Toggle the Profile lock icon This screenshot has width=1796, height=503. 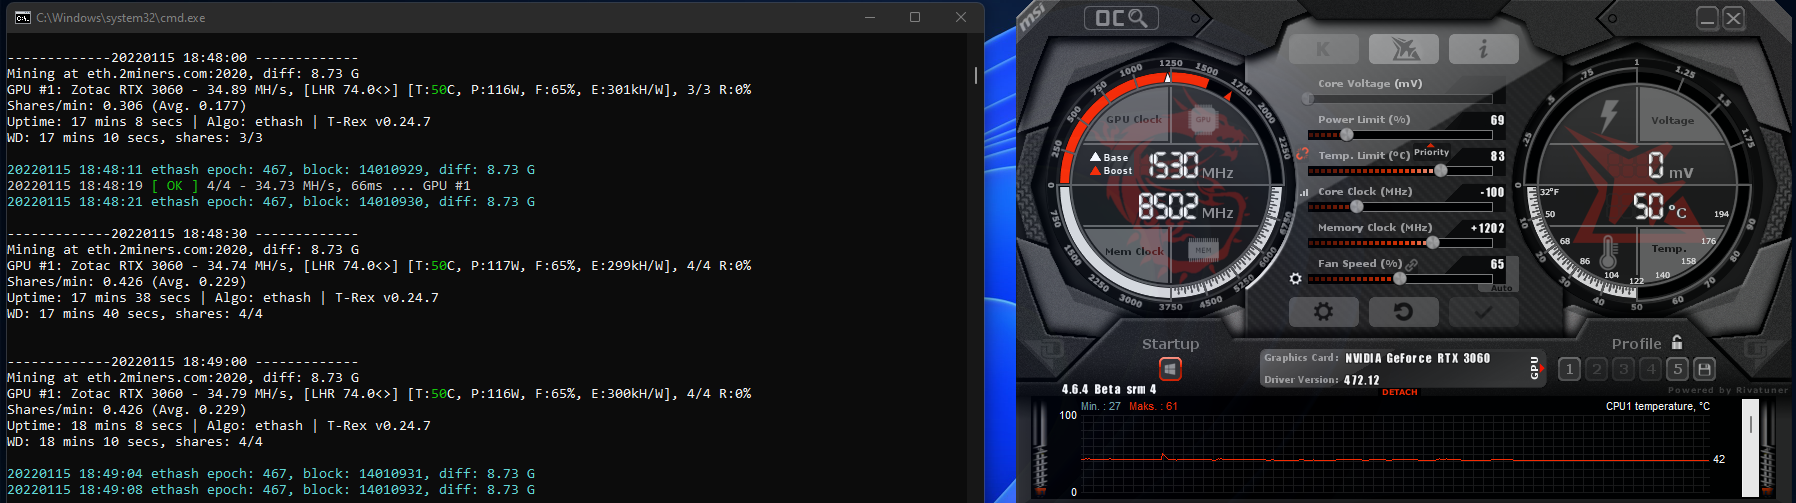1677,342
